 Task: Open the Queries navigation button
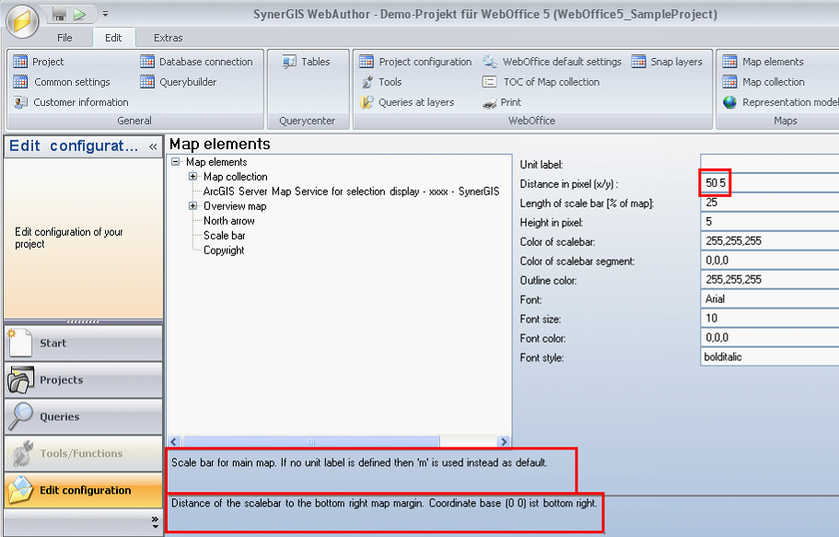point(83,417)
